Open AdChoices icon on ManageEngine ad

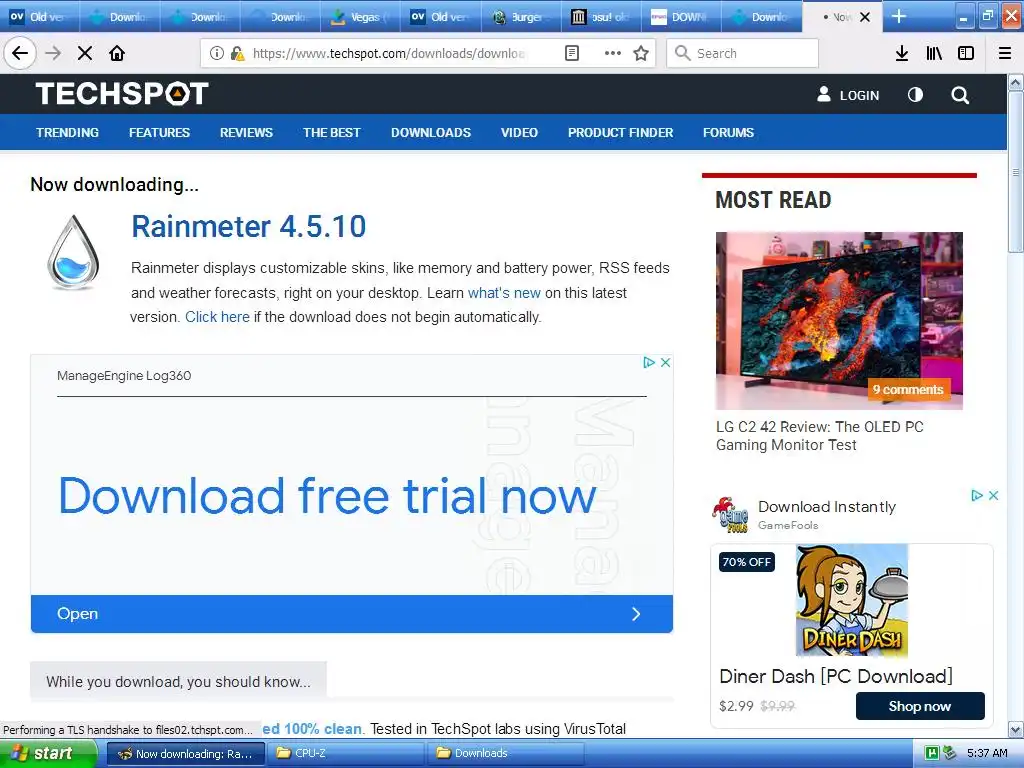coord(648,362)
